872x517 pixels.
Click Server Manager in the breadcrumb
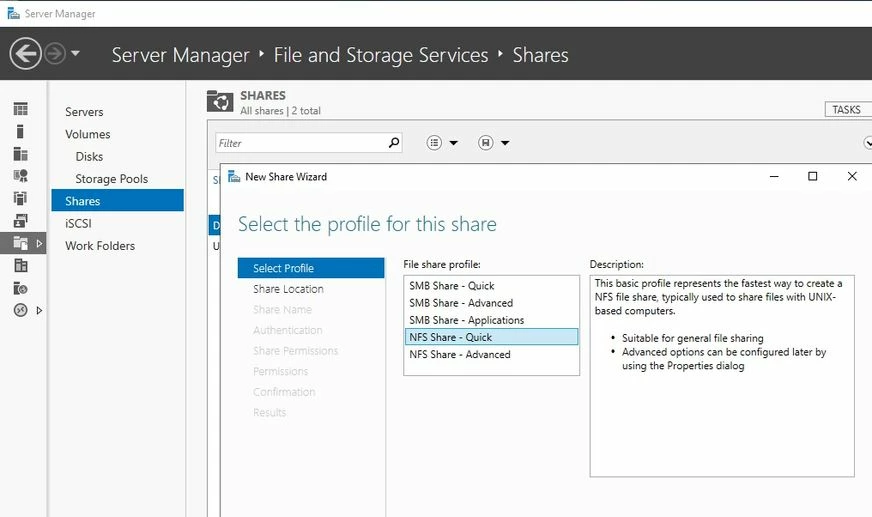[x=180, y=55]
